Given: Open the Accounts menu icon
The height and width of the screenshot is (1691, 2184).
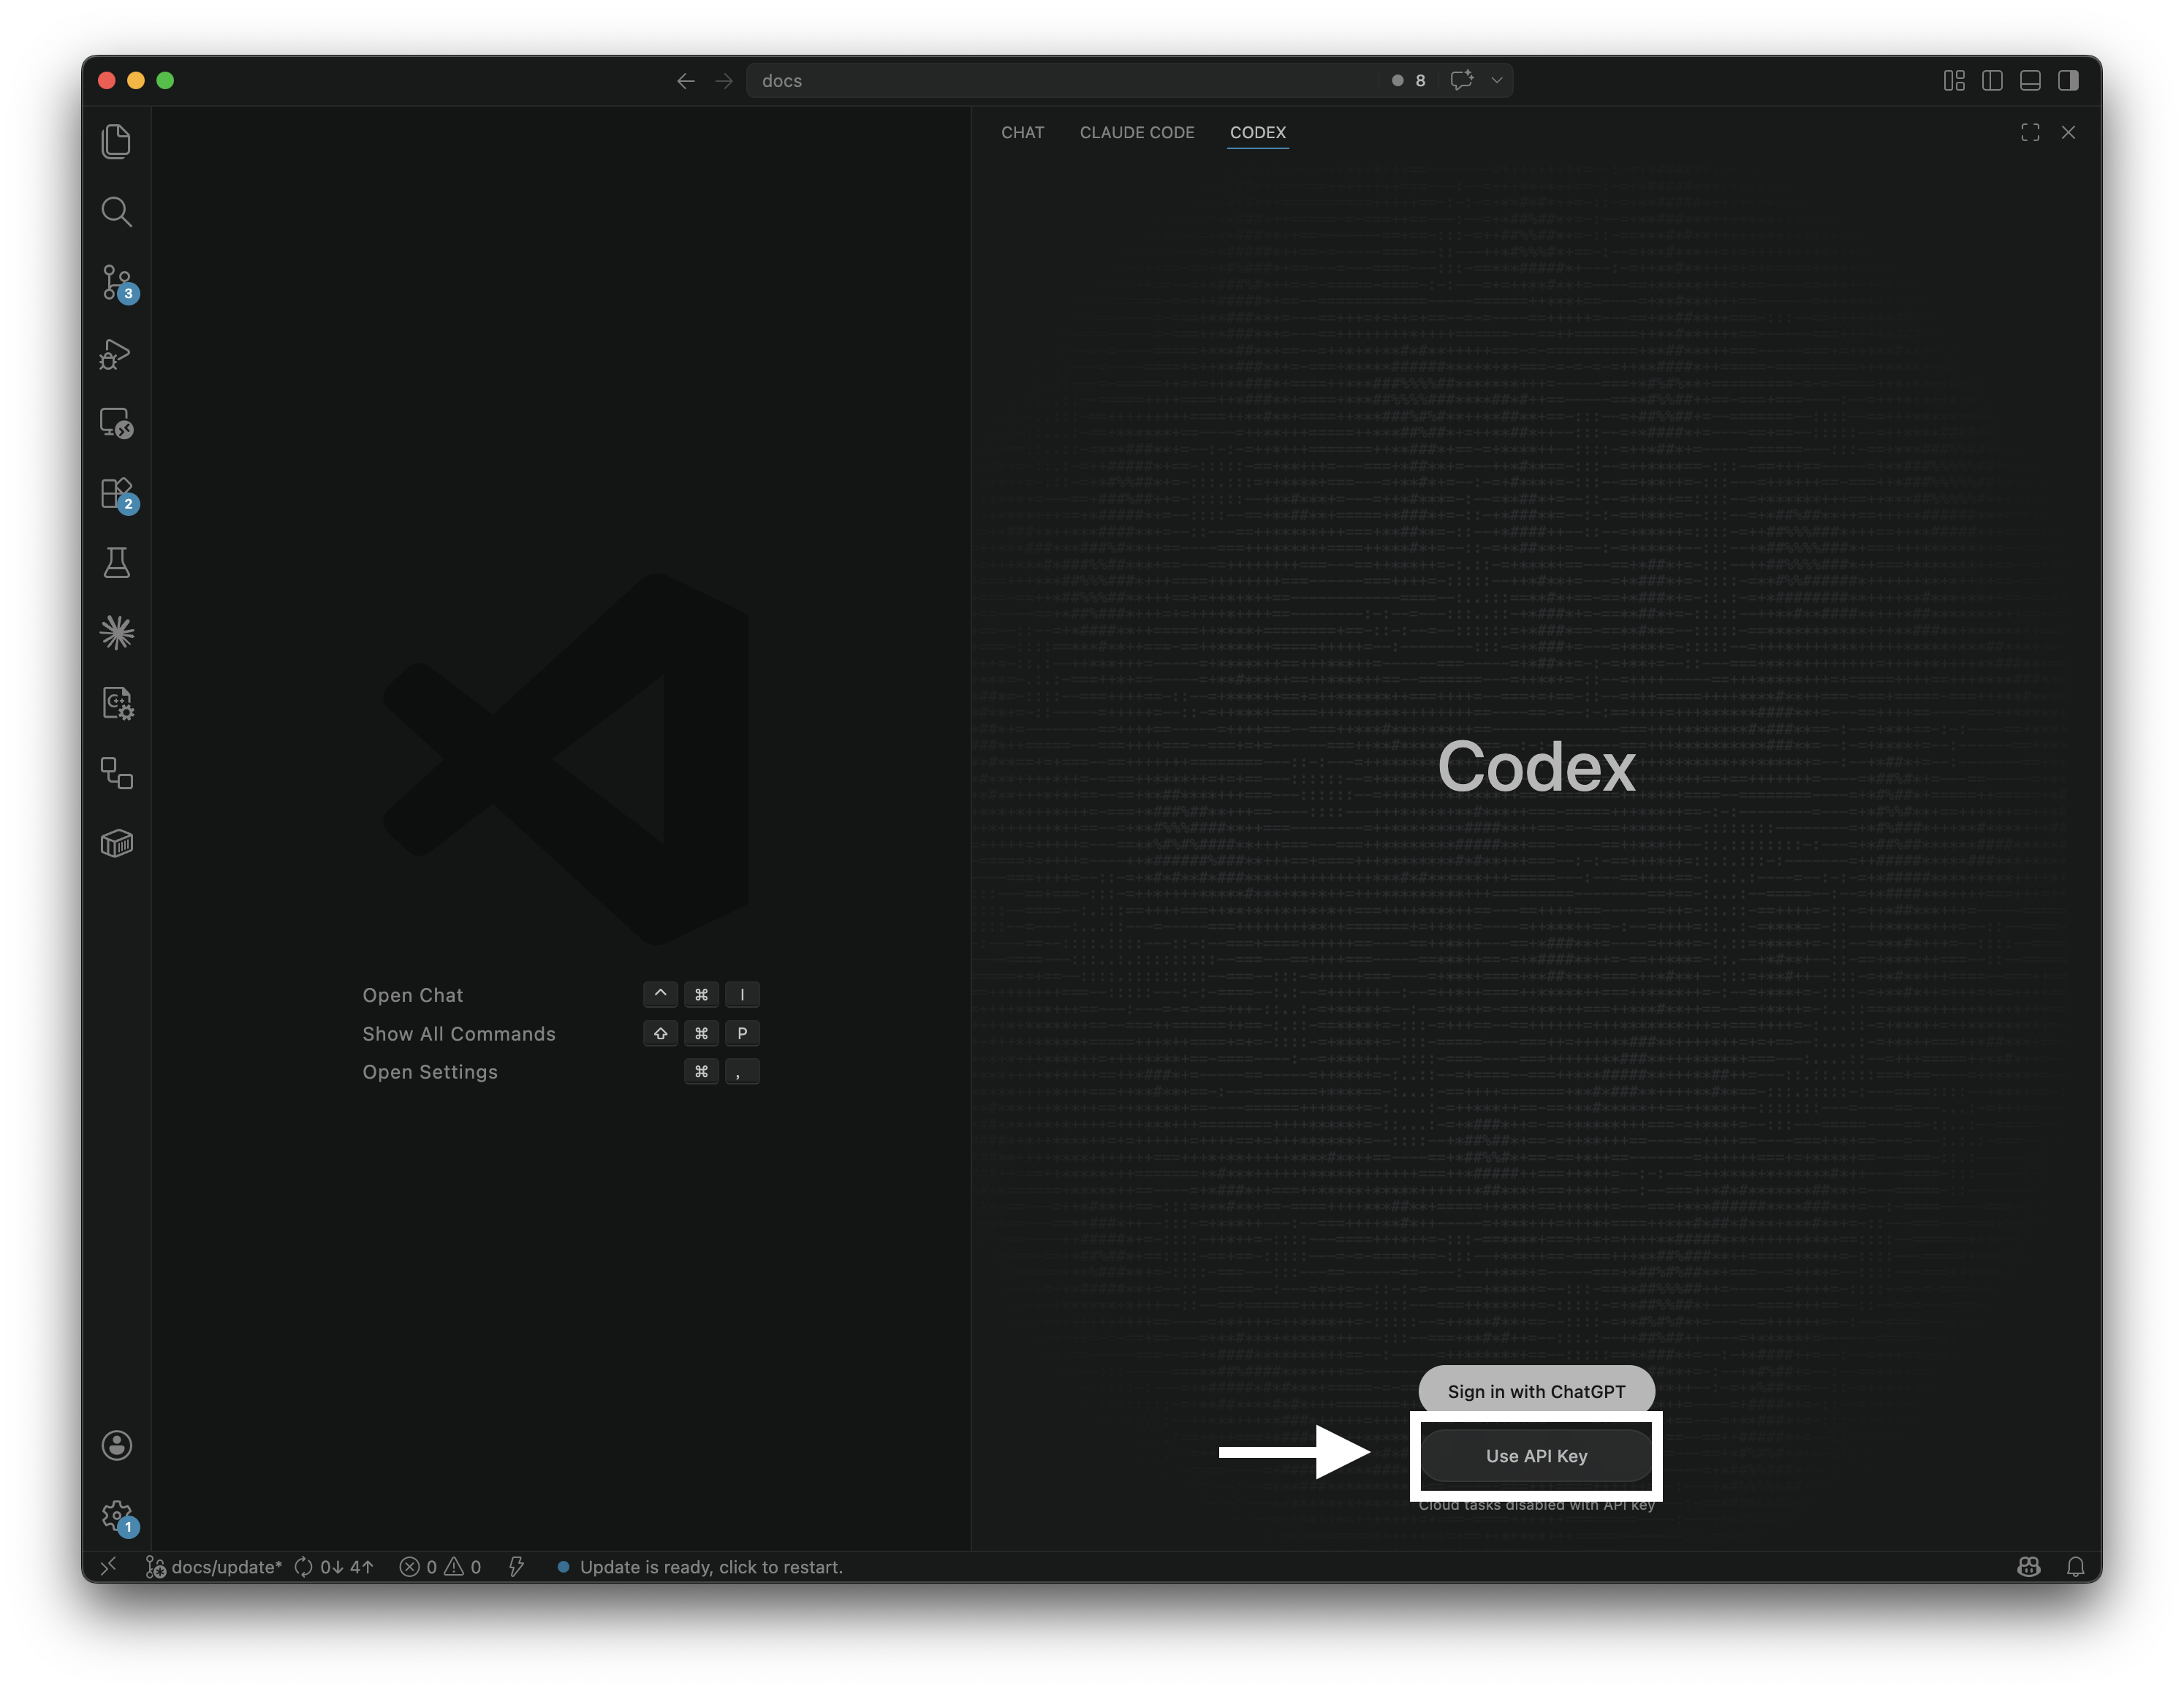Looking at the screenshot, I should coord(116,1445).
